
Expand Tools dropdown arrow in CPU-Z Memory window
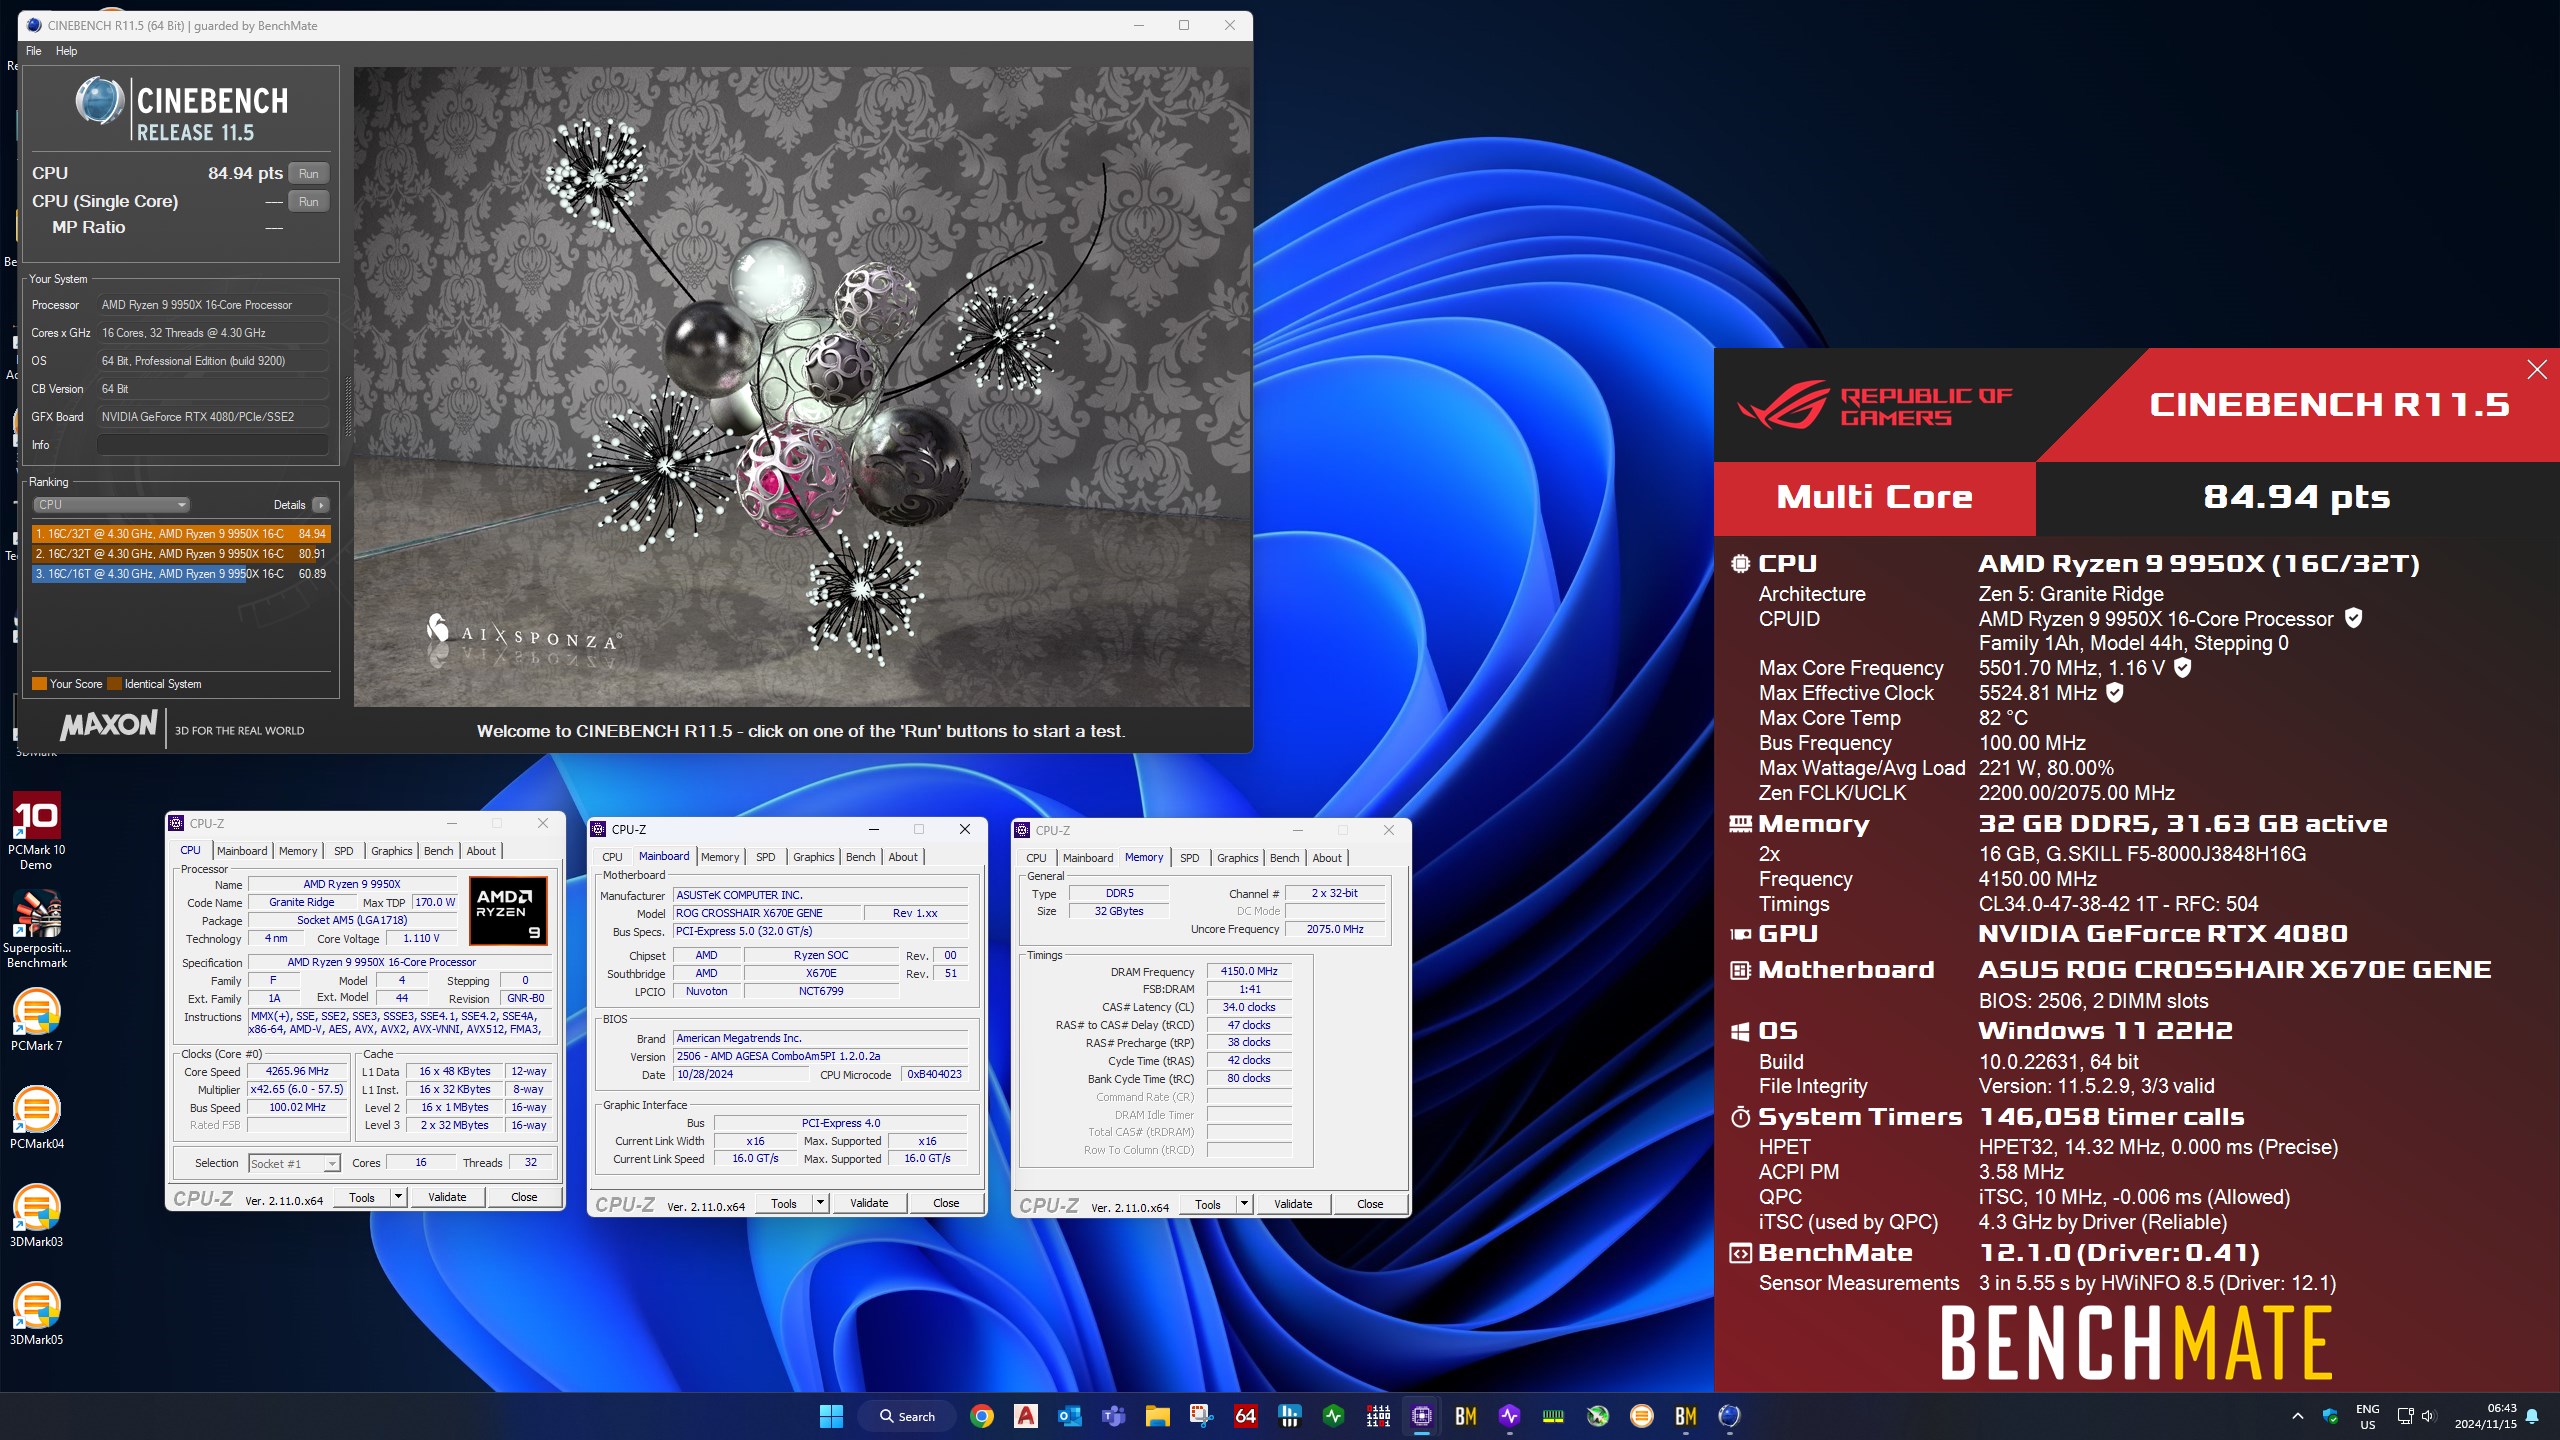pyautogui.click(x=1244, y=1204)
